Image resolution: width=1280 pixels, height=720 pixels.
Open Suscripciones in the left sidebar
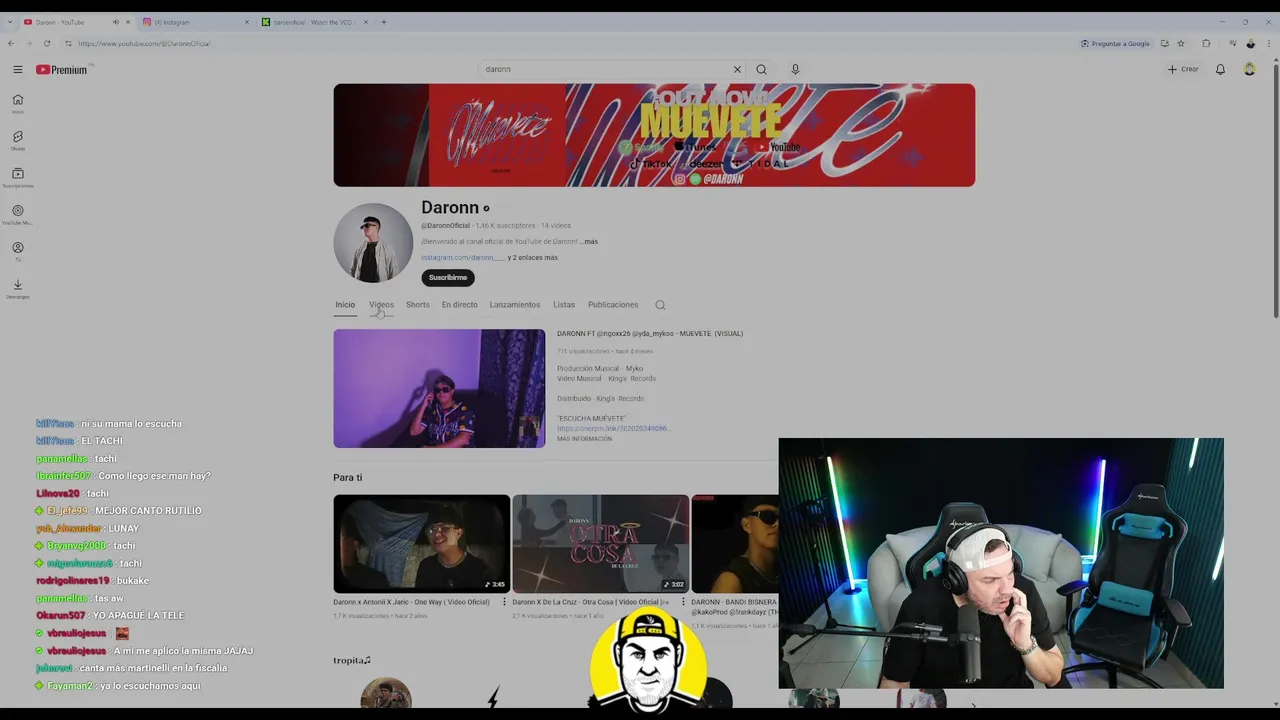coord(17,177)
